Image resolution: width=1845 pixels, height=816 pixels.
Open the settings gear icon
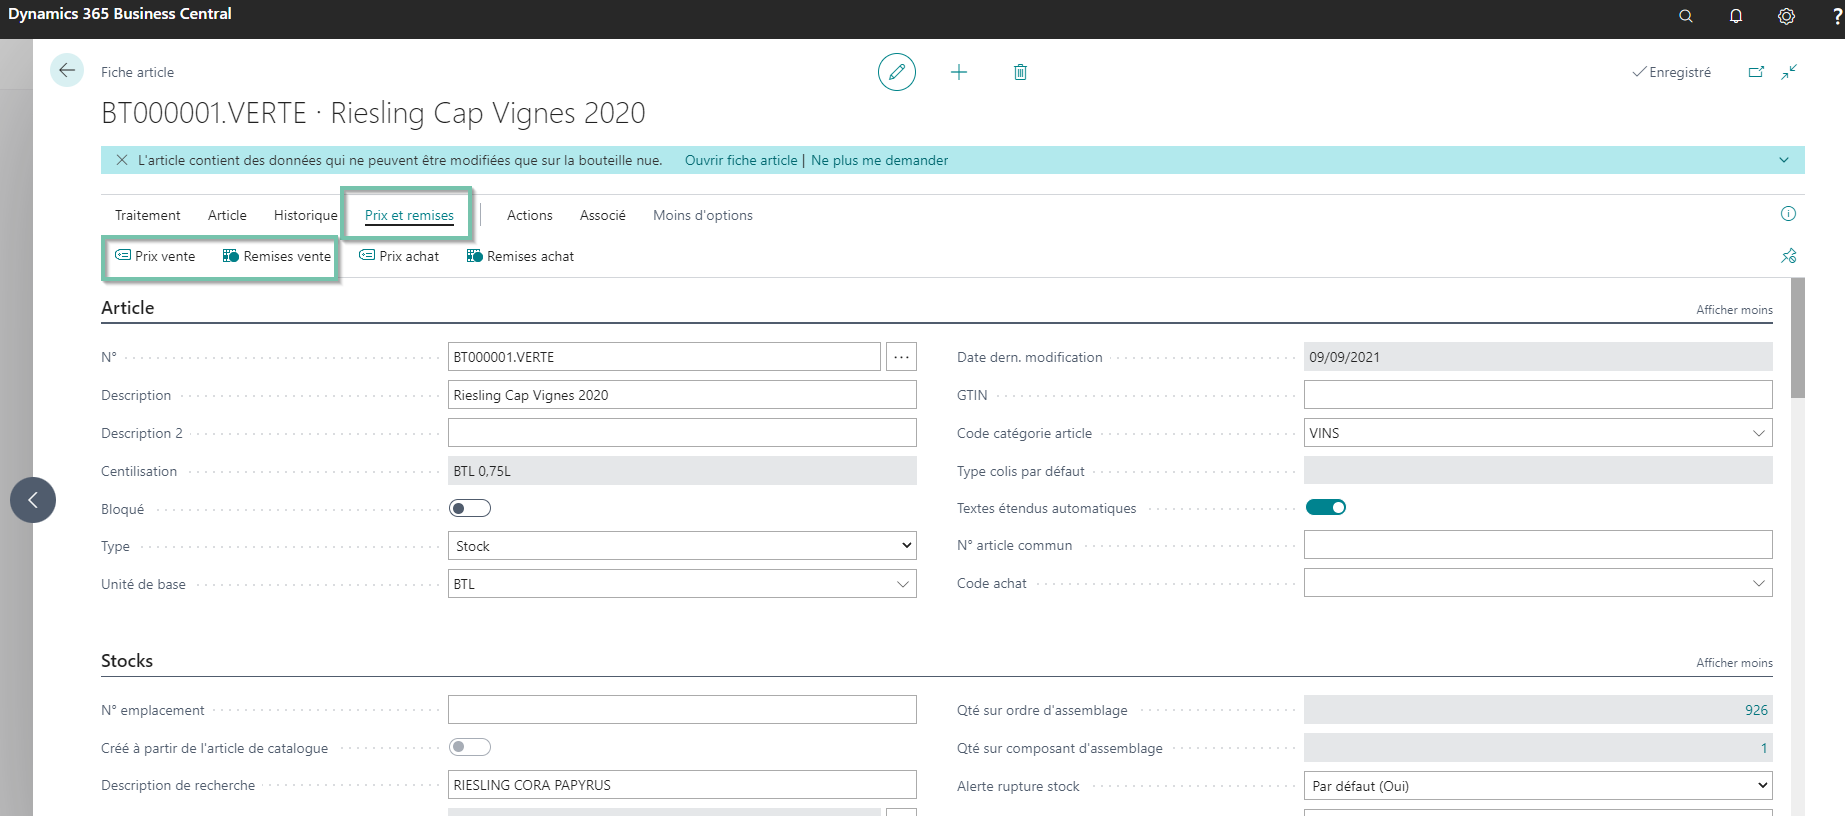coord(1786,16)
